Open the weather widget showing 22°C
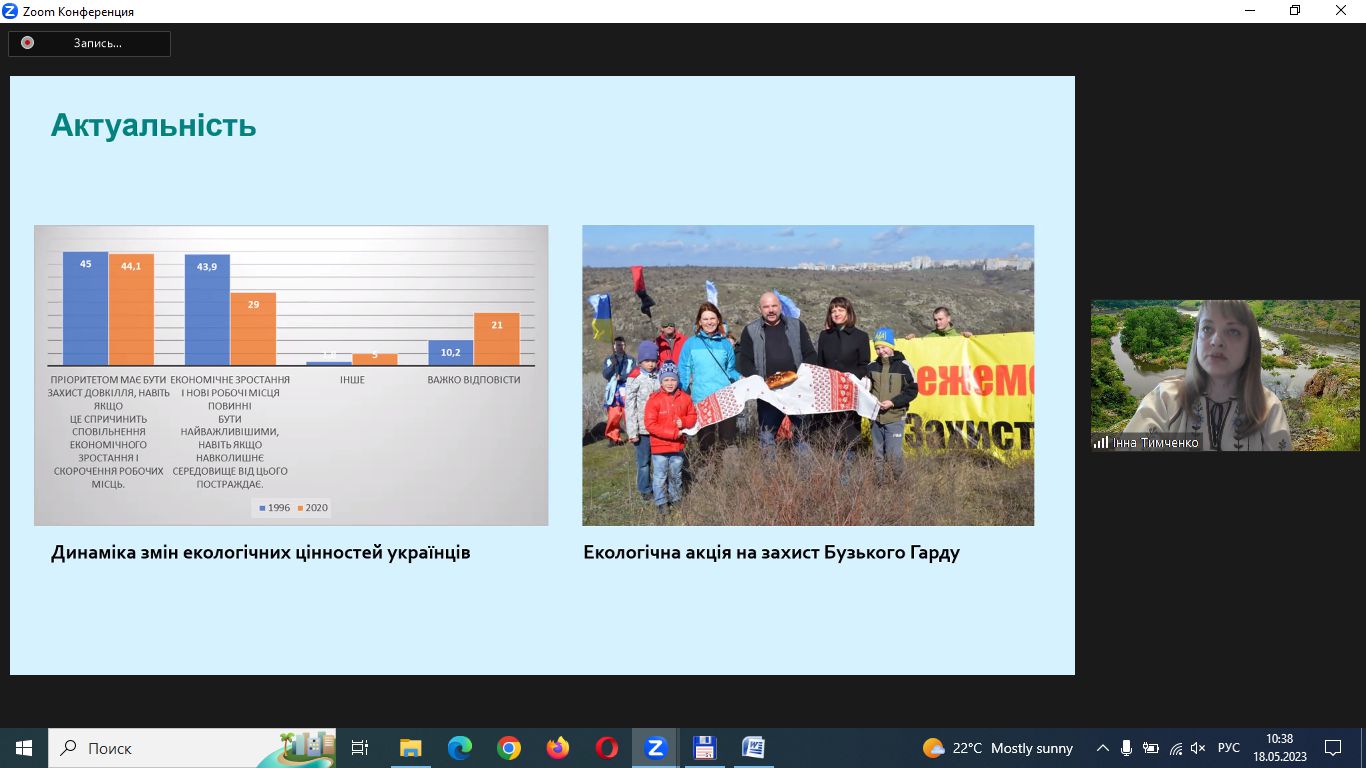This screenshot has width=1366, height=768. click(998, 747)
